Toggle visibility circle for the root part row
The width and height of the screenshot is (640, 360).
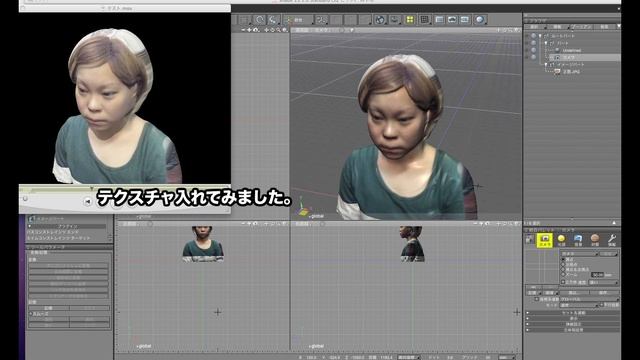533,36
